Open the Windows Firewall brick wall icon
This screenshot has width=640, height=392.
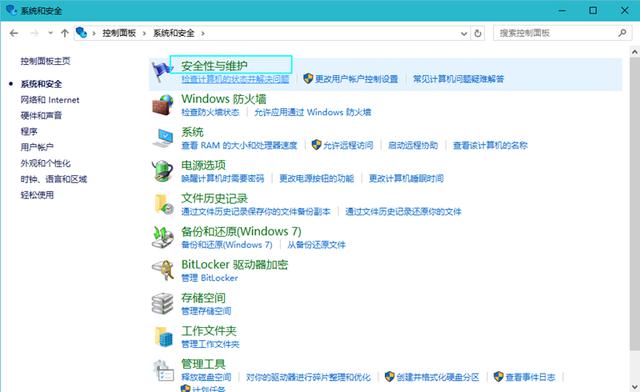point(162,105)
